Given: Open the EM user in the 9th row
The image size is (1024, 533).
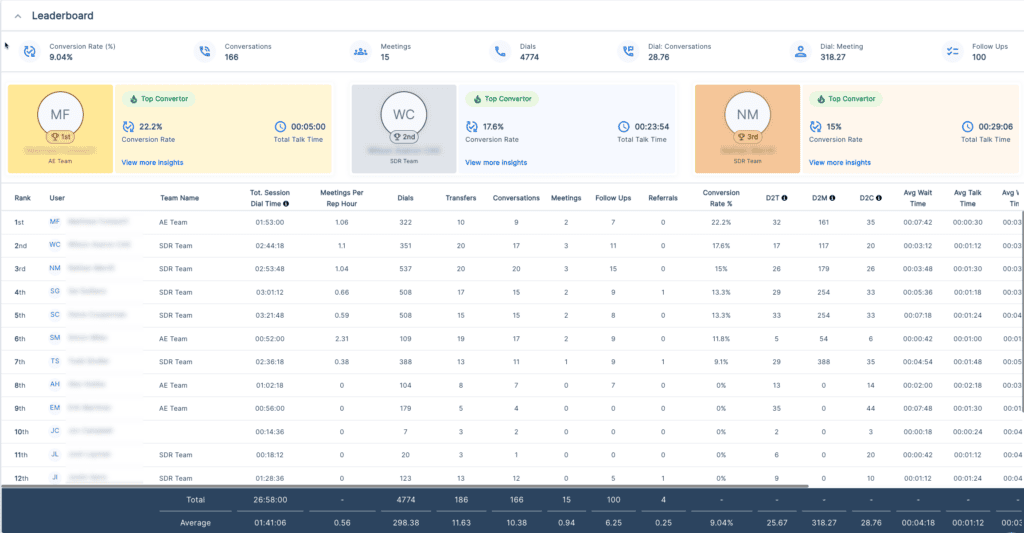Looking at the screenshot, I should click(80, 408).
